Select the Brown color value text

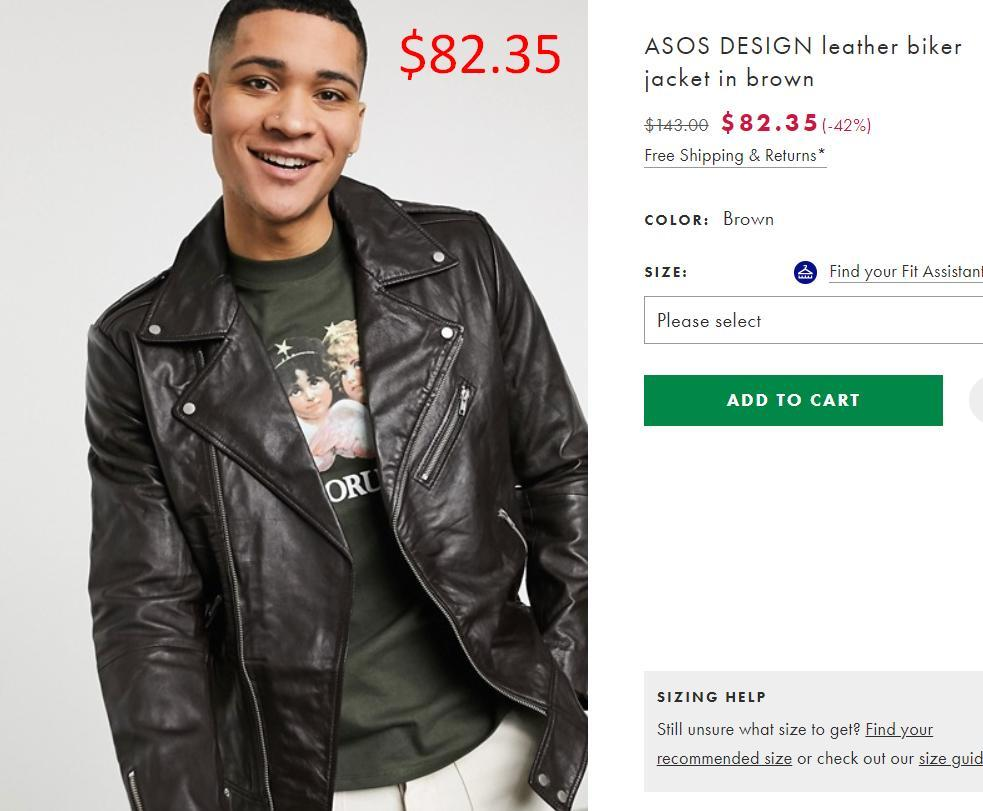(748, 219)
